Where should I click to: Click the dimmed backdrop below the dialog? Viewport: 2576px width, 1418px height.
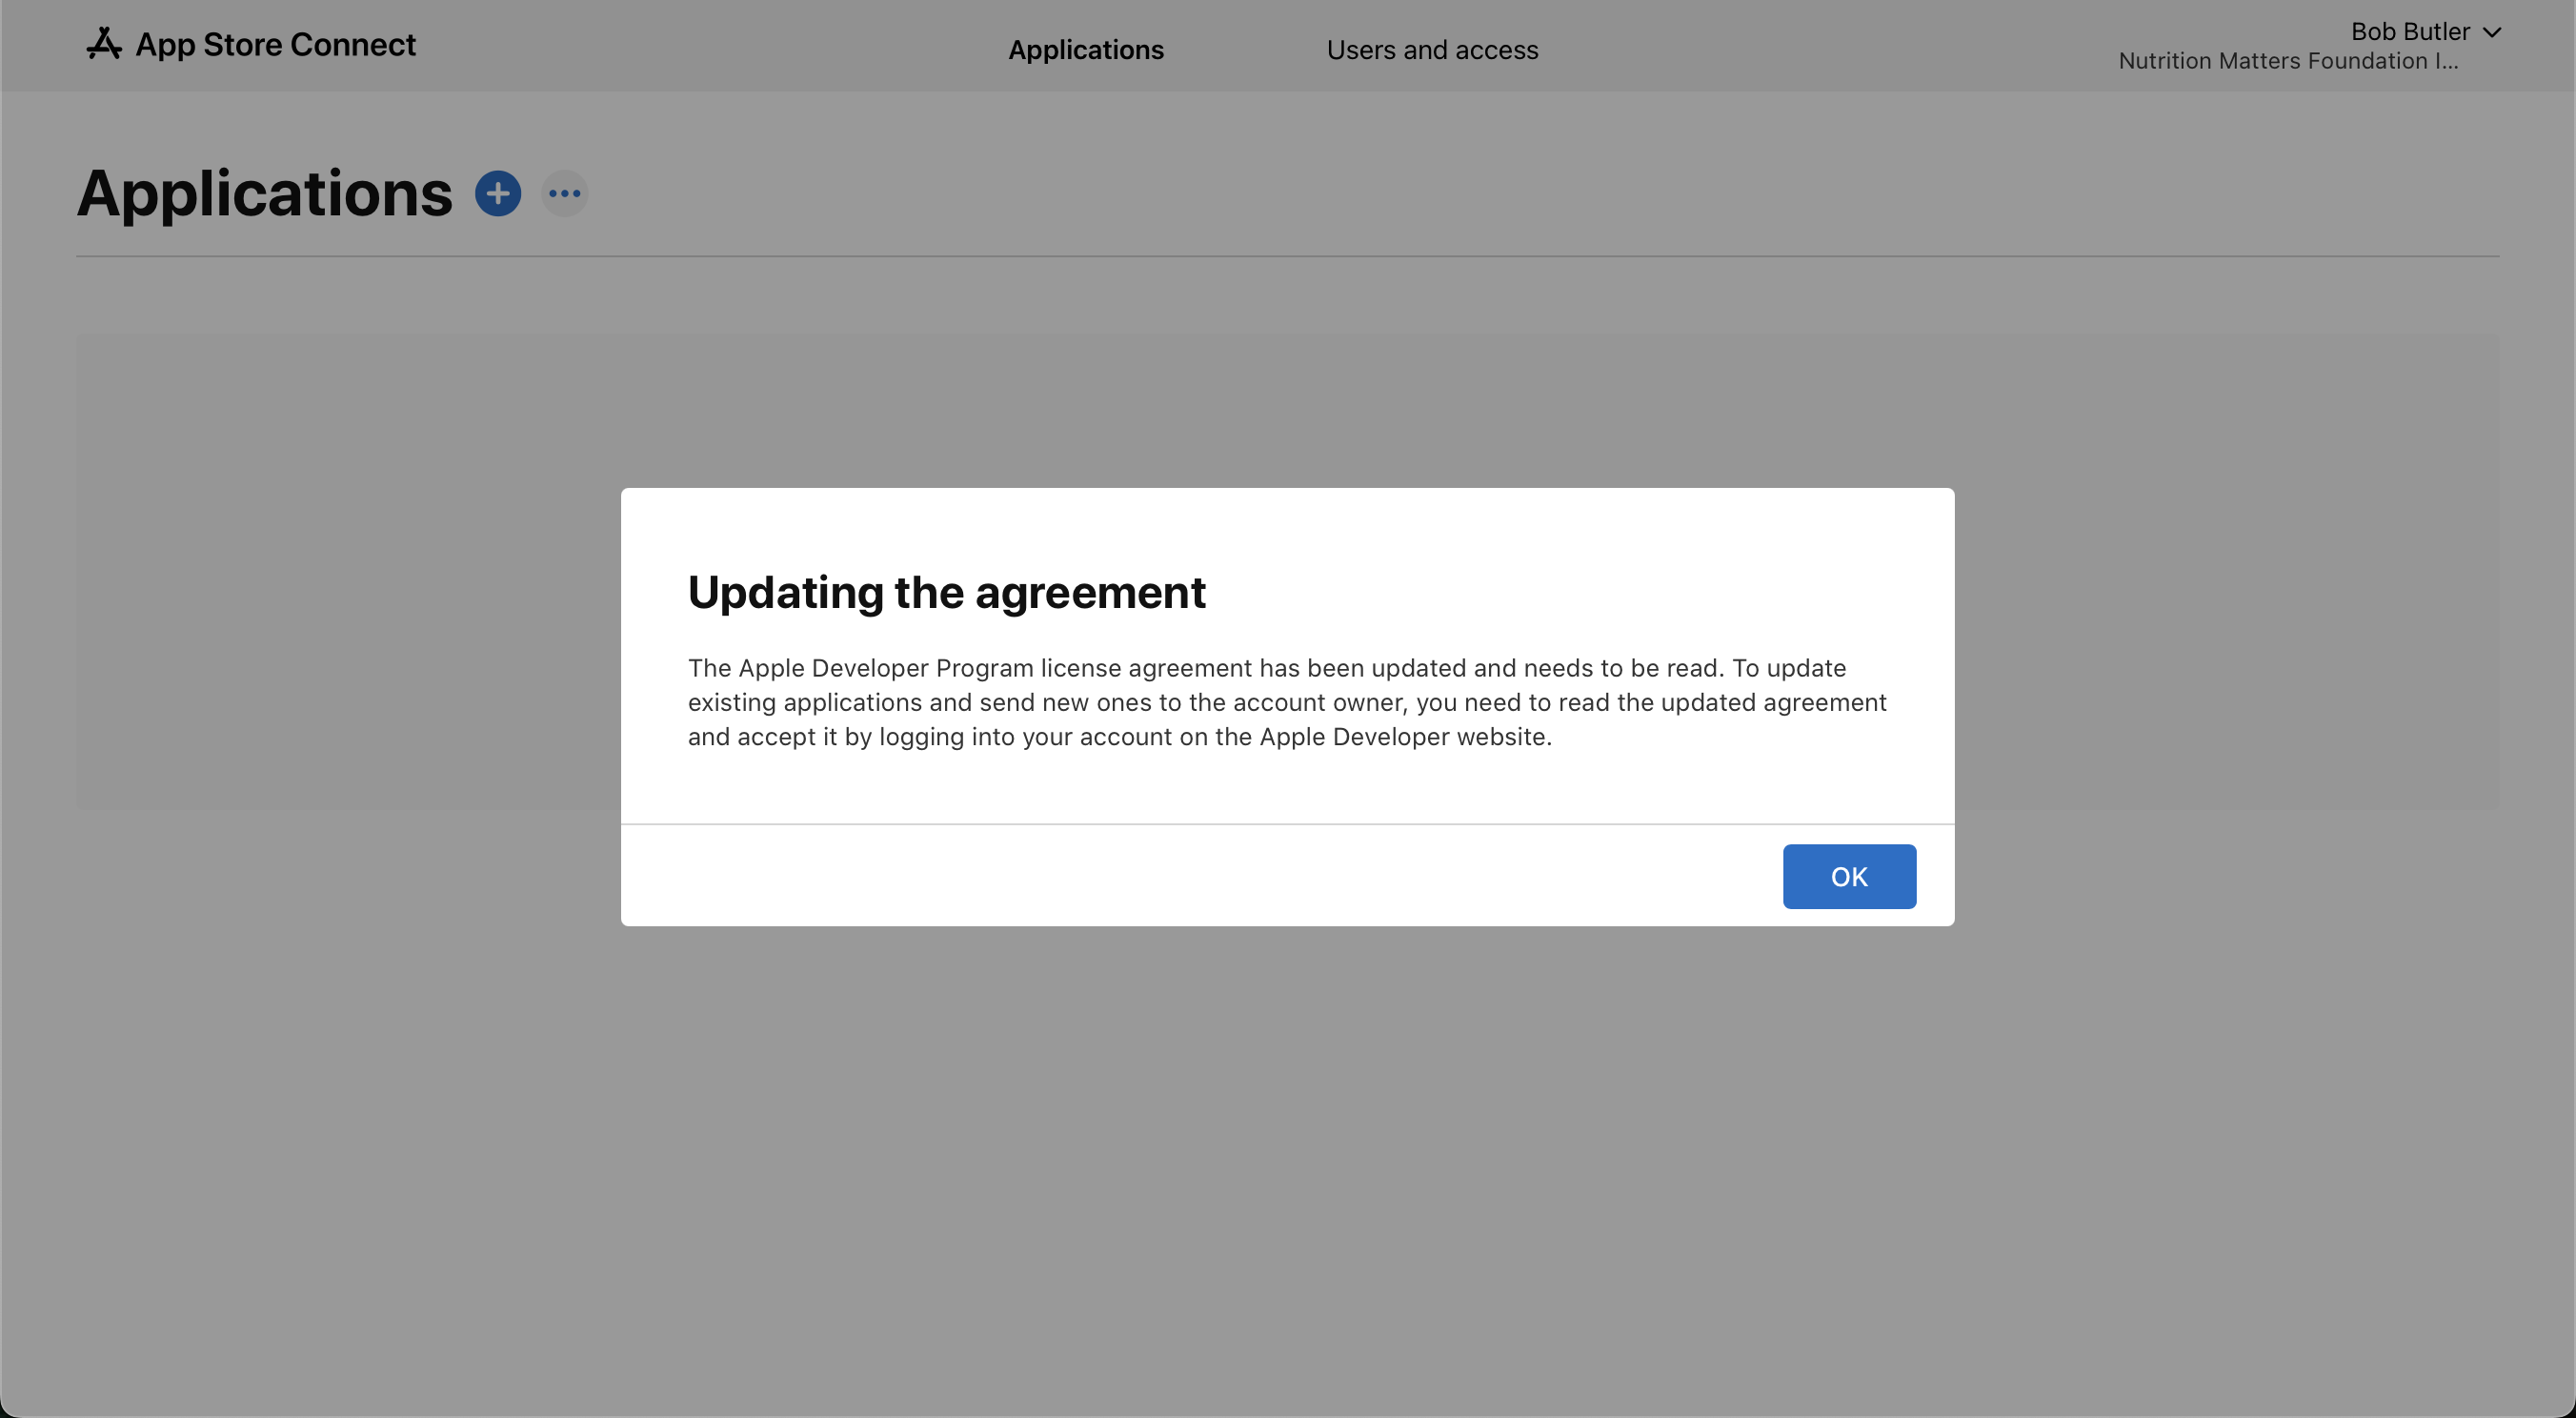[x=1286, y=1150]
